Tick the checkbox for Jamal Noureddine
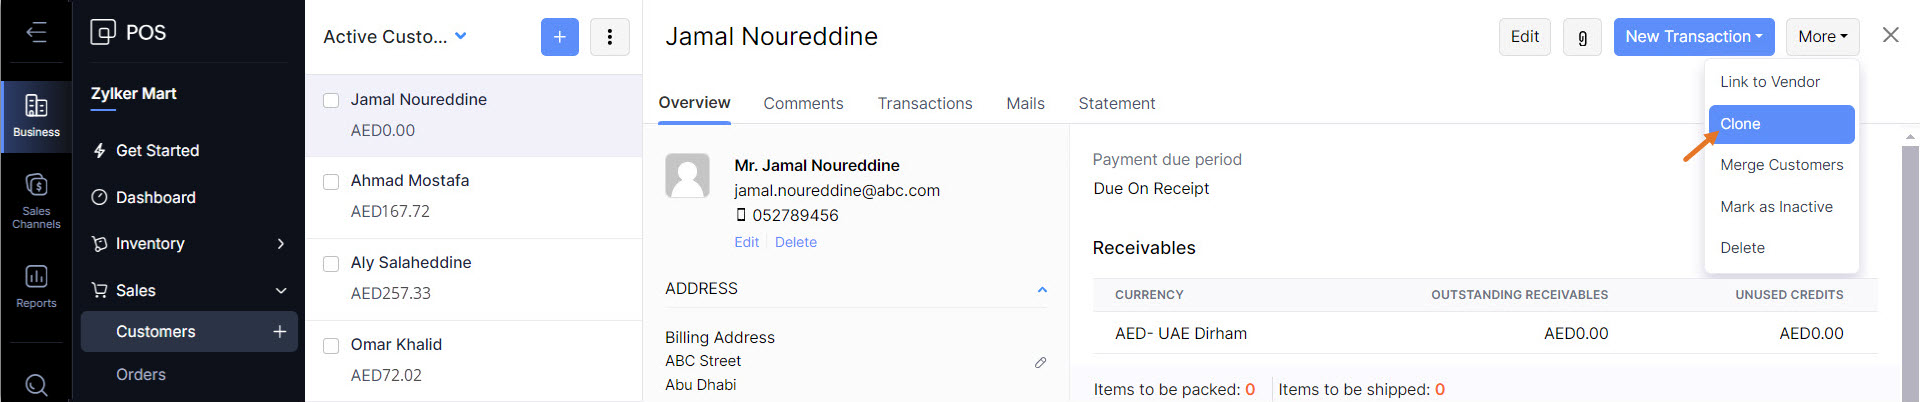This screenshot has height=402, width=1920. (331, 100)
